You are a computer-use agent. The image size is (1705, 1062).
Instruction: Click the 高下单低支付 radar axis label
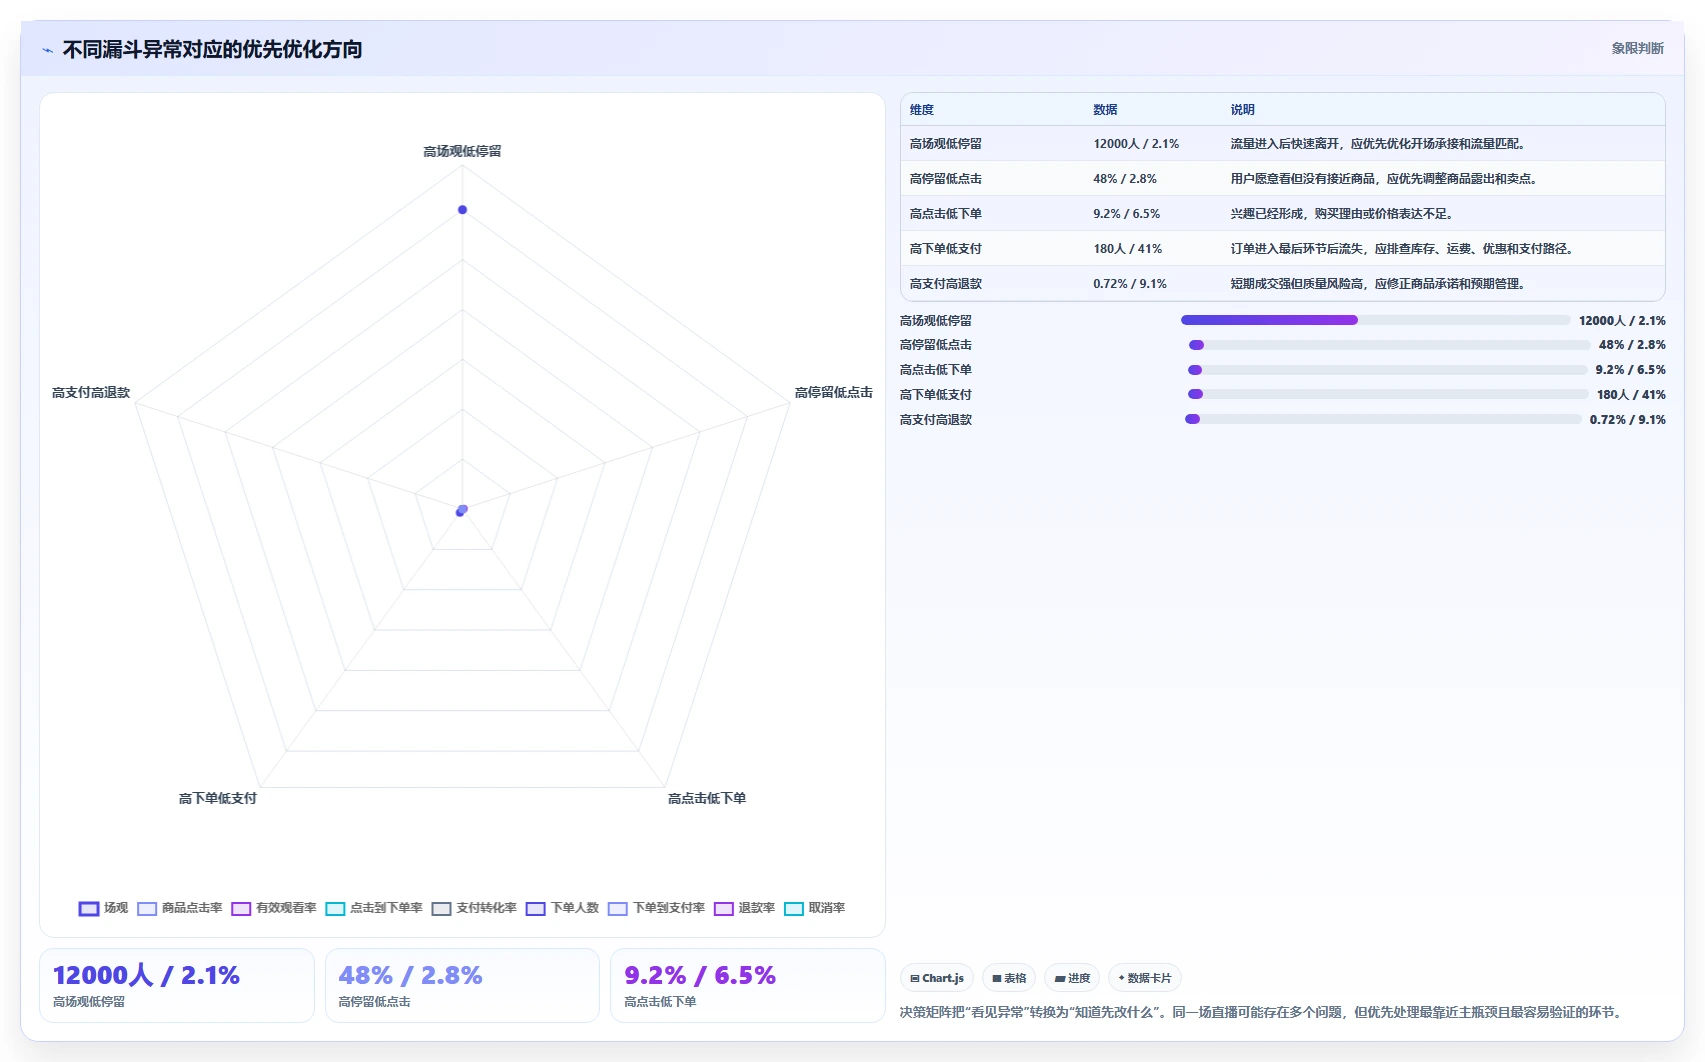point(217,798)
